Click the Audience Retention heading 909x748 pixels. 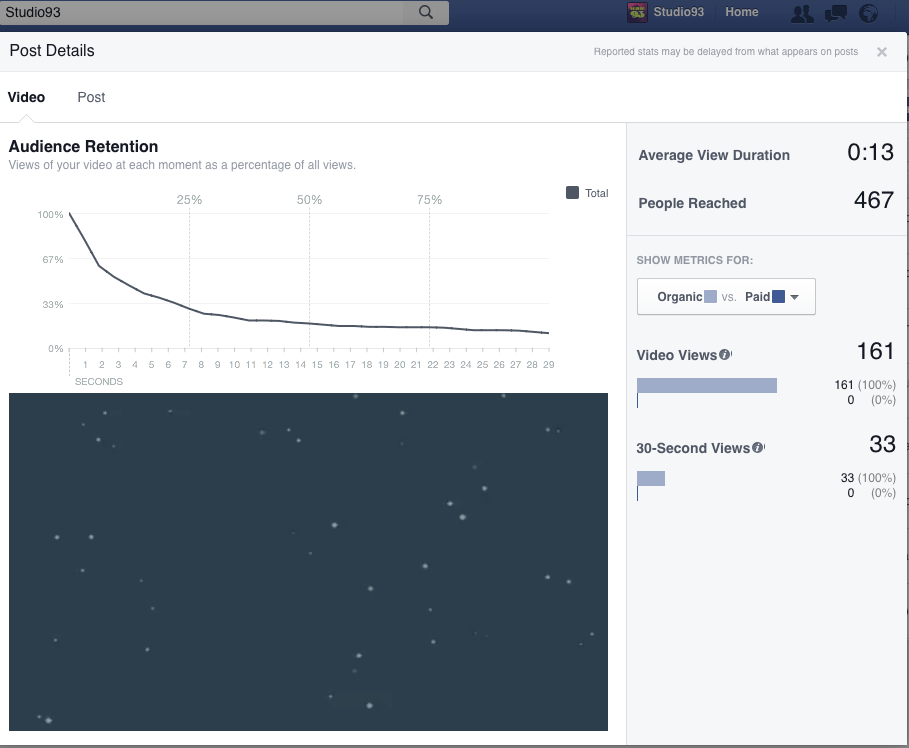click(83, 146)
